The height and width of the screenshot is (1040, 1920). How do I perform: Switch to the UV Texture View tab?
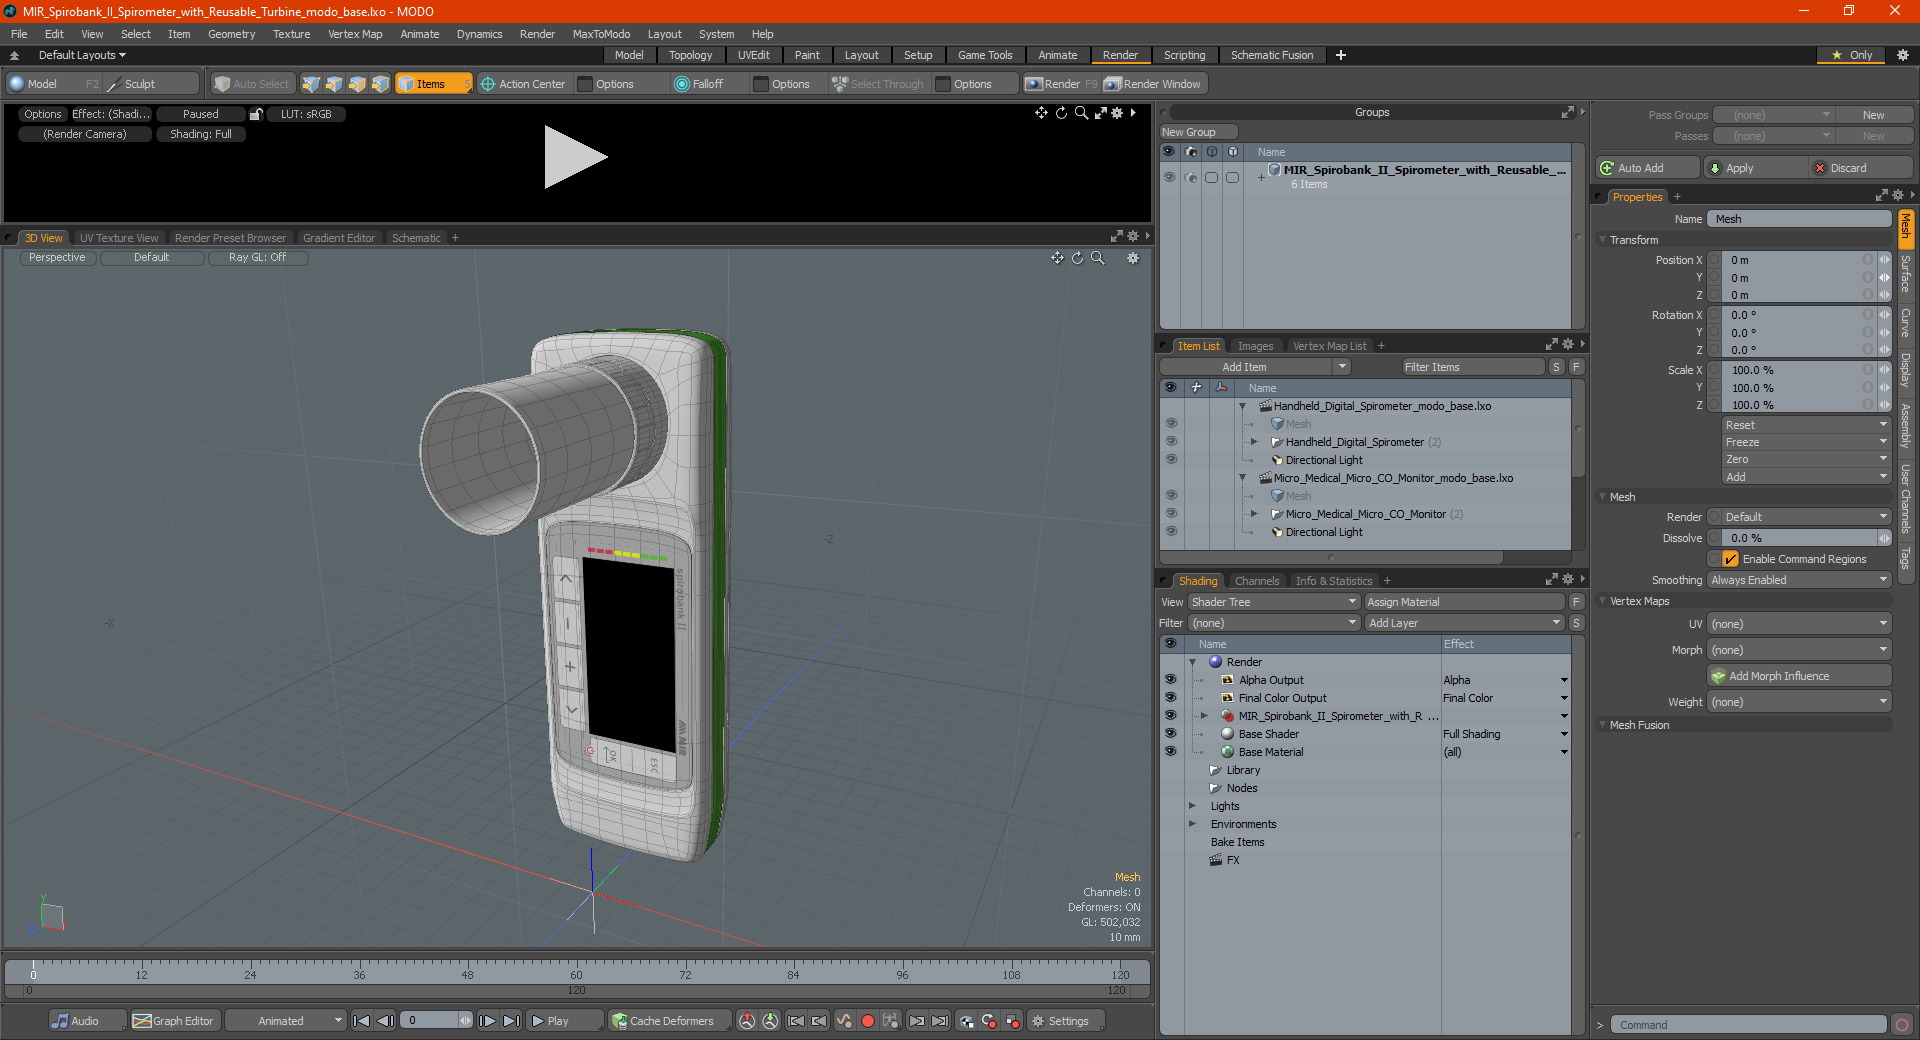click(119, 238)
